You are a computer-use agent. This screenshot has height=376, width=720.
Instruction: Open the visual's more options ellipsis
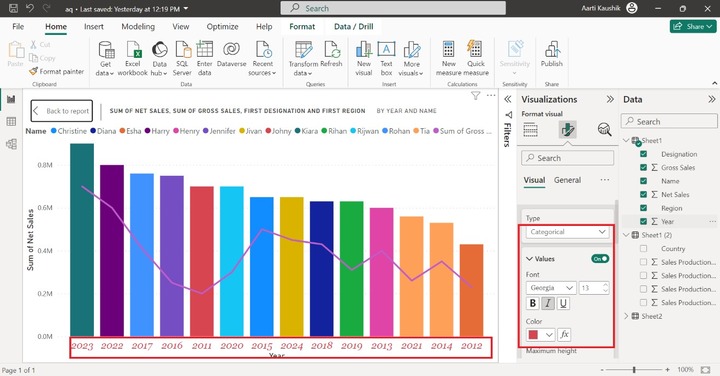491,95
